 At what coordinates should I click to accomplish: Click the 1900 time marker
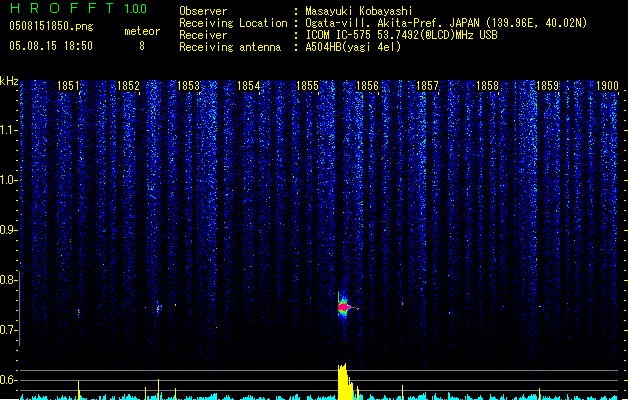pos(607,86)
